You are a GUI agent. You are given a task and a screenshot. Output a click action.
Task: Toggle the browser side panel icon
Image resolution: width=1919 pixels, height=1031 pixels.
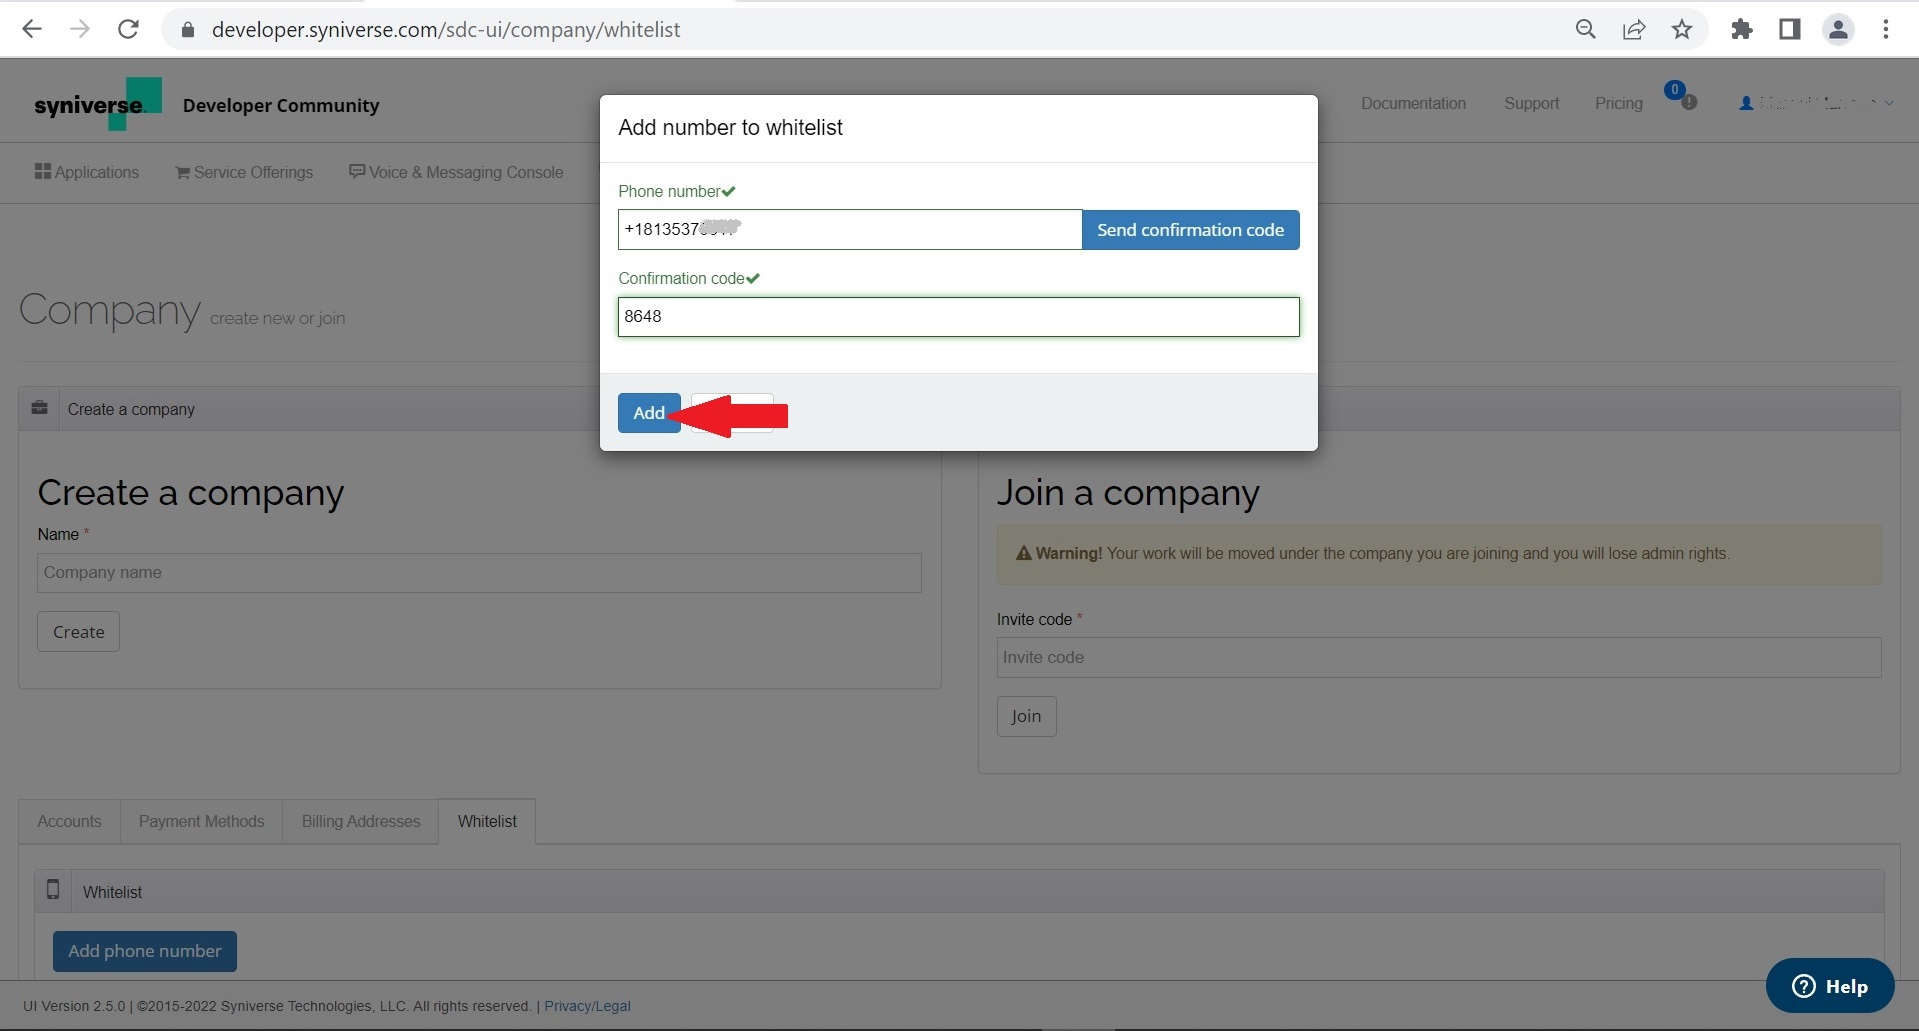[x=1790, y=29]
